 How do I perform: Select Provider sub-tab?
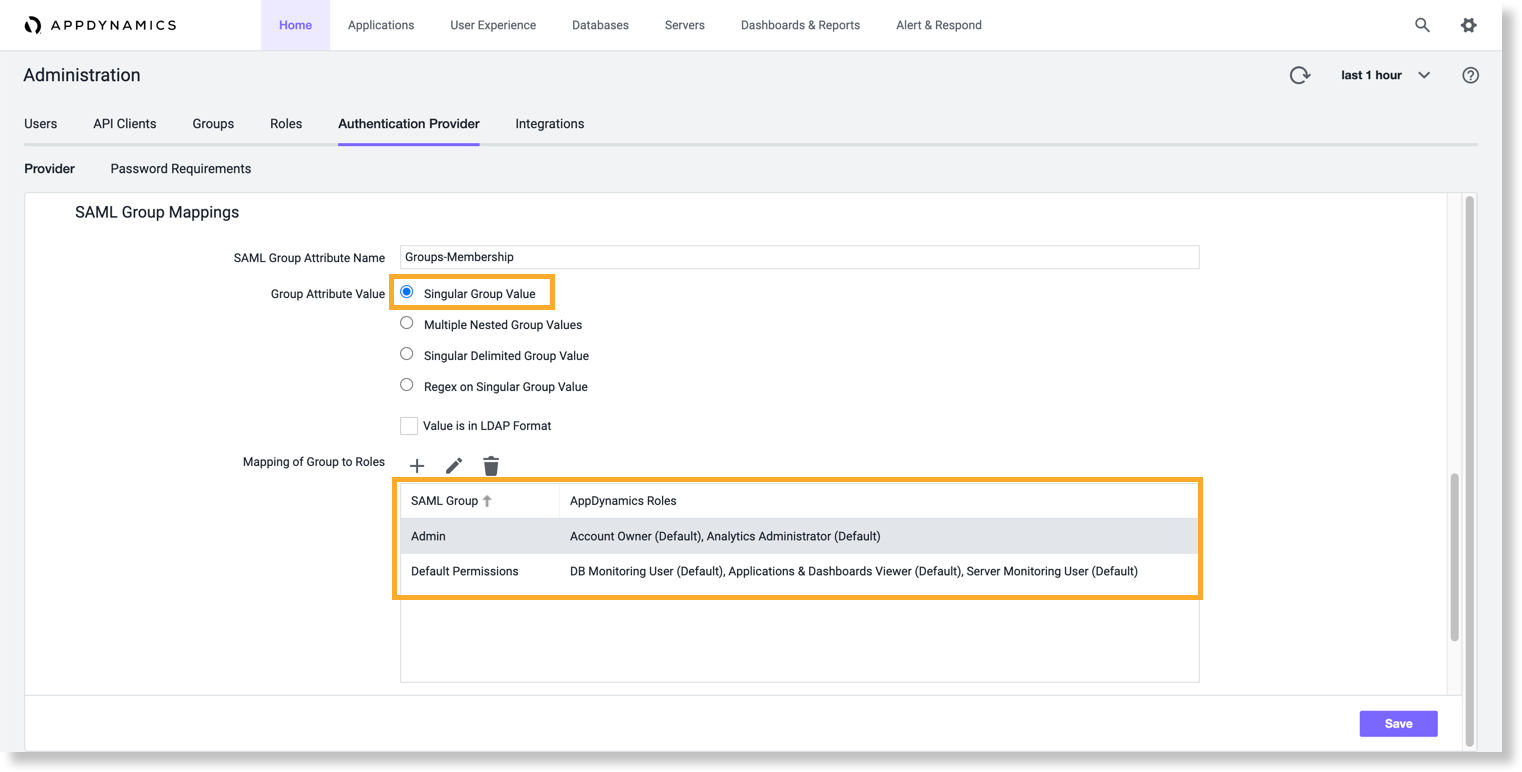(50, 169)
